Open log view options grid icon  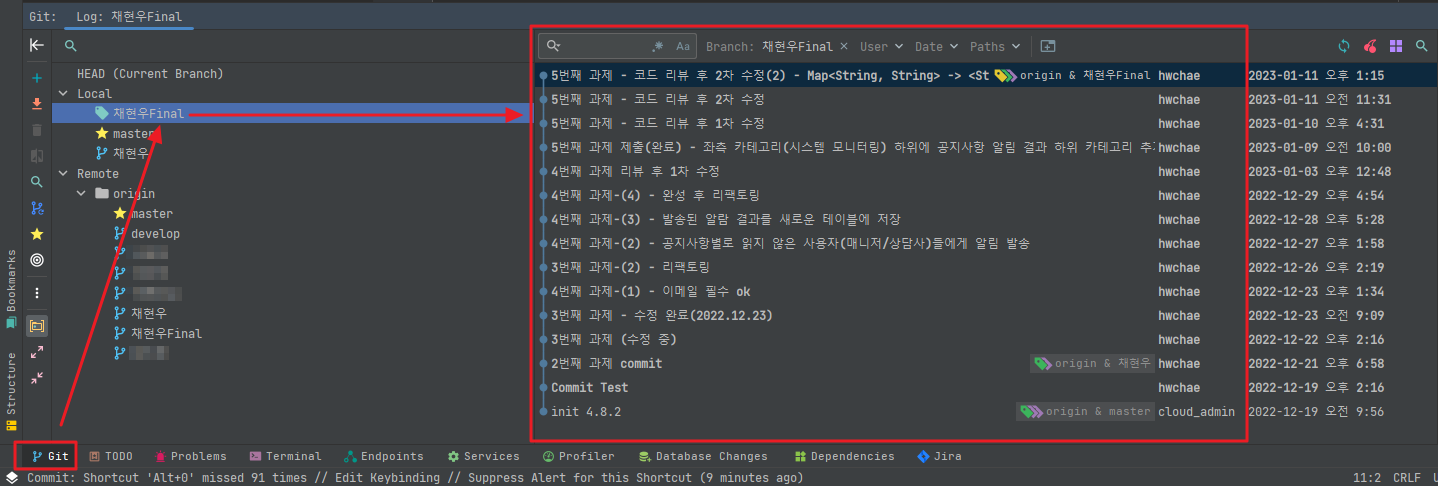point(1396,46)
